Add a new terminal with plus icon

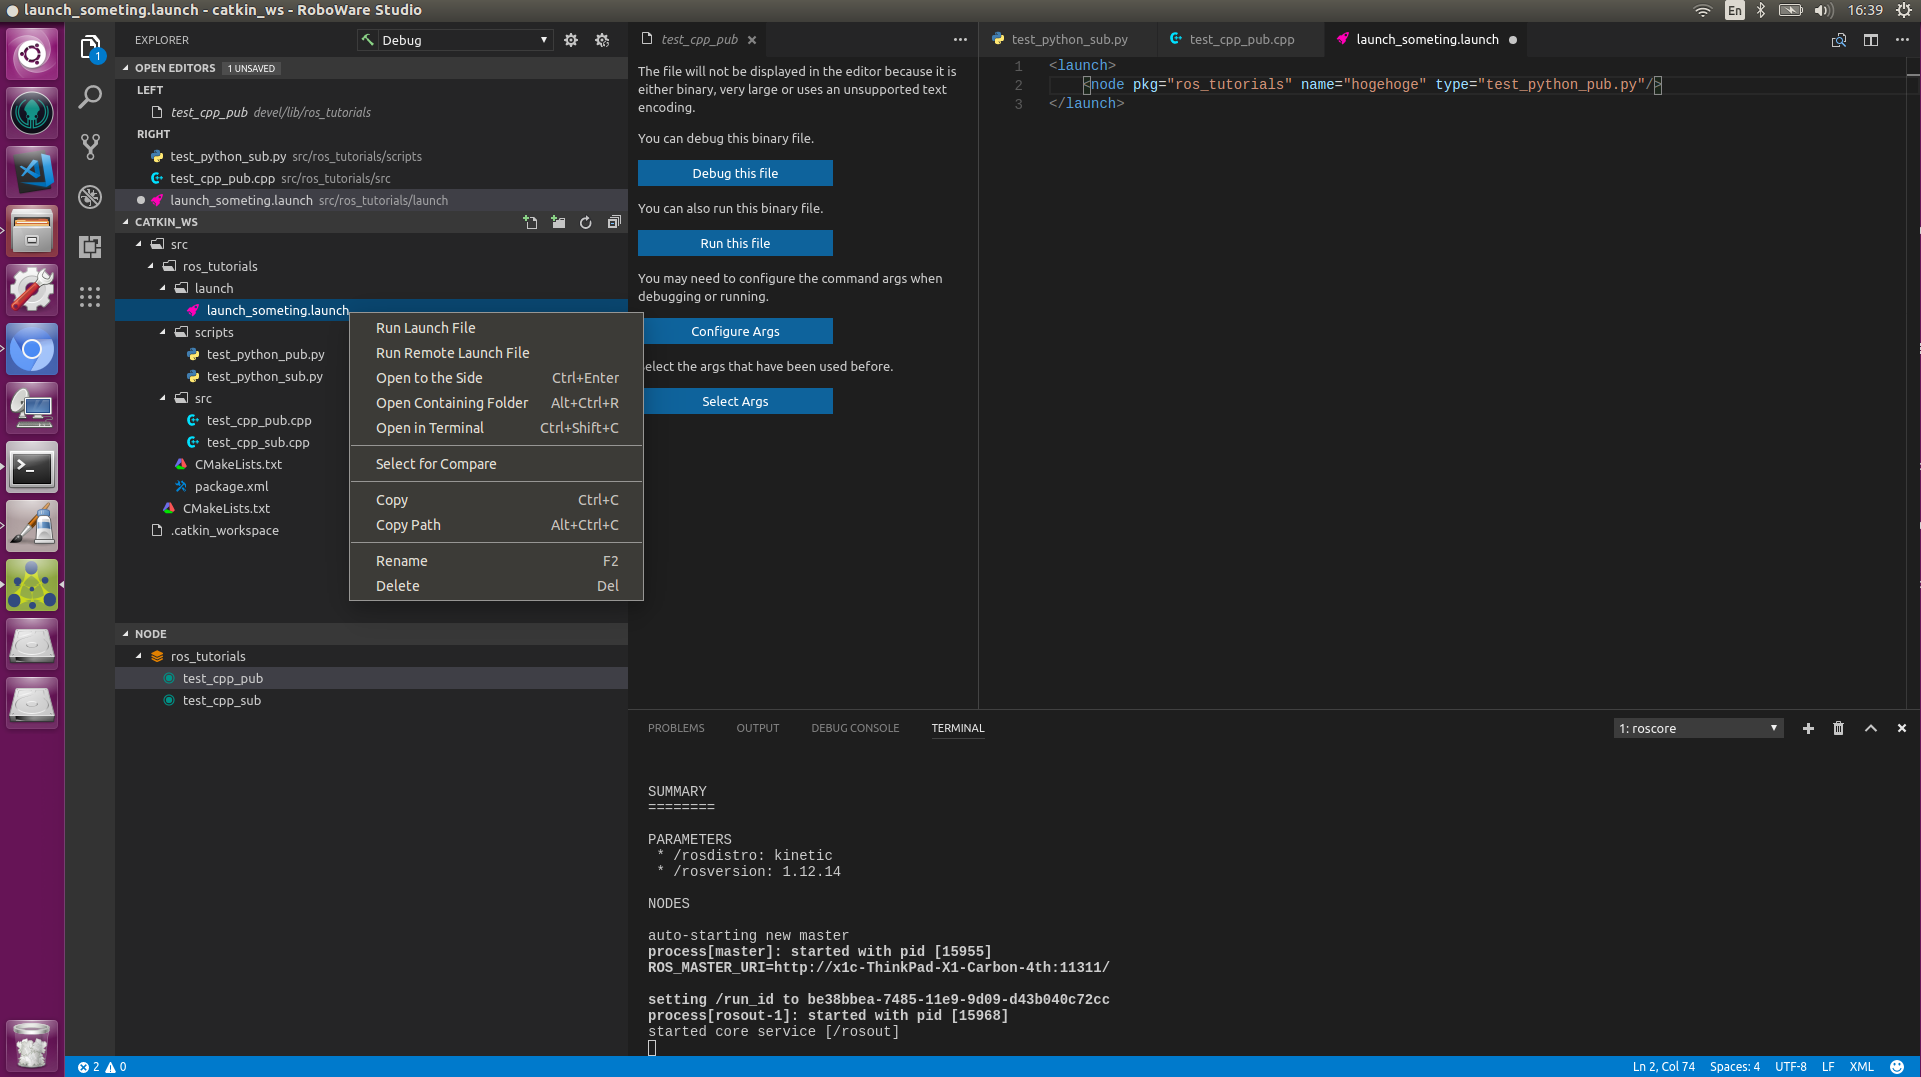1808,728
